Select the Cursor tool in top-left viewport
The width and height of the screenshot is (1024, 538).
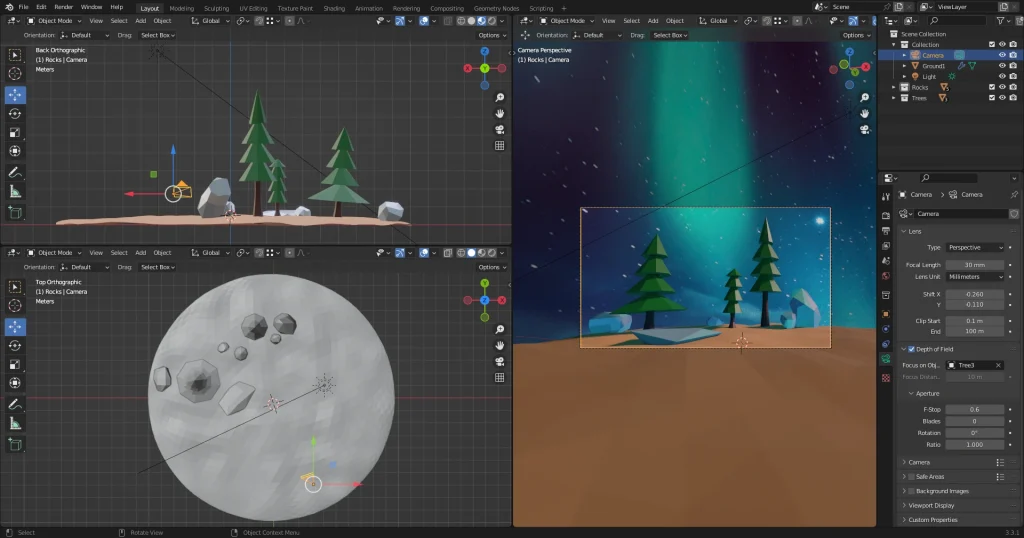tap(15, 73)
